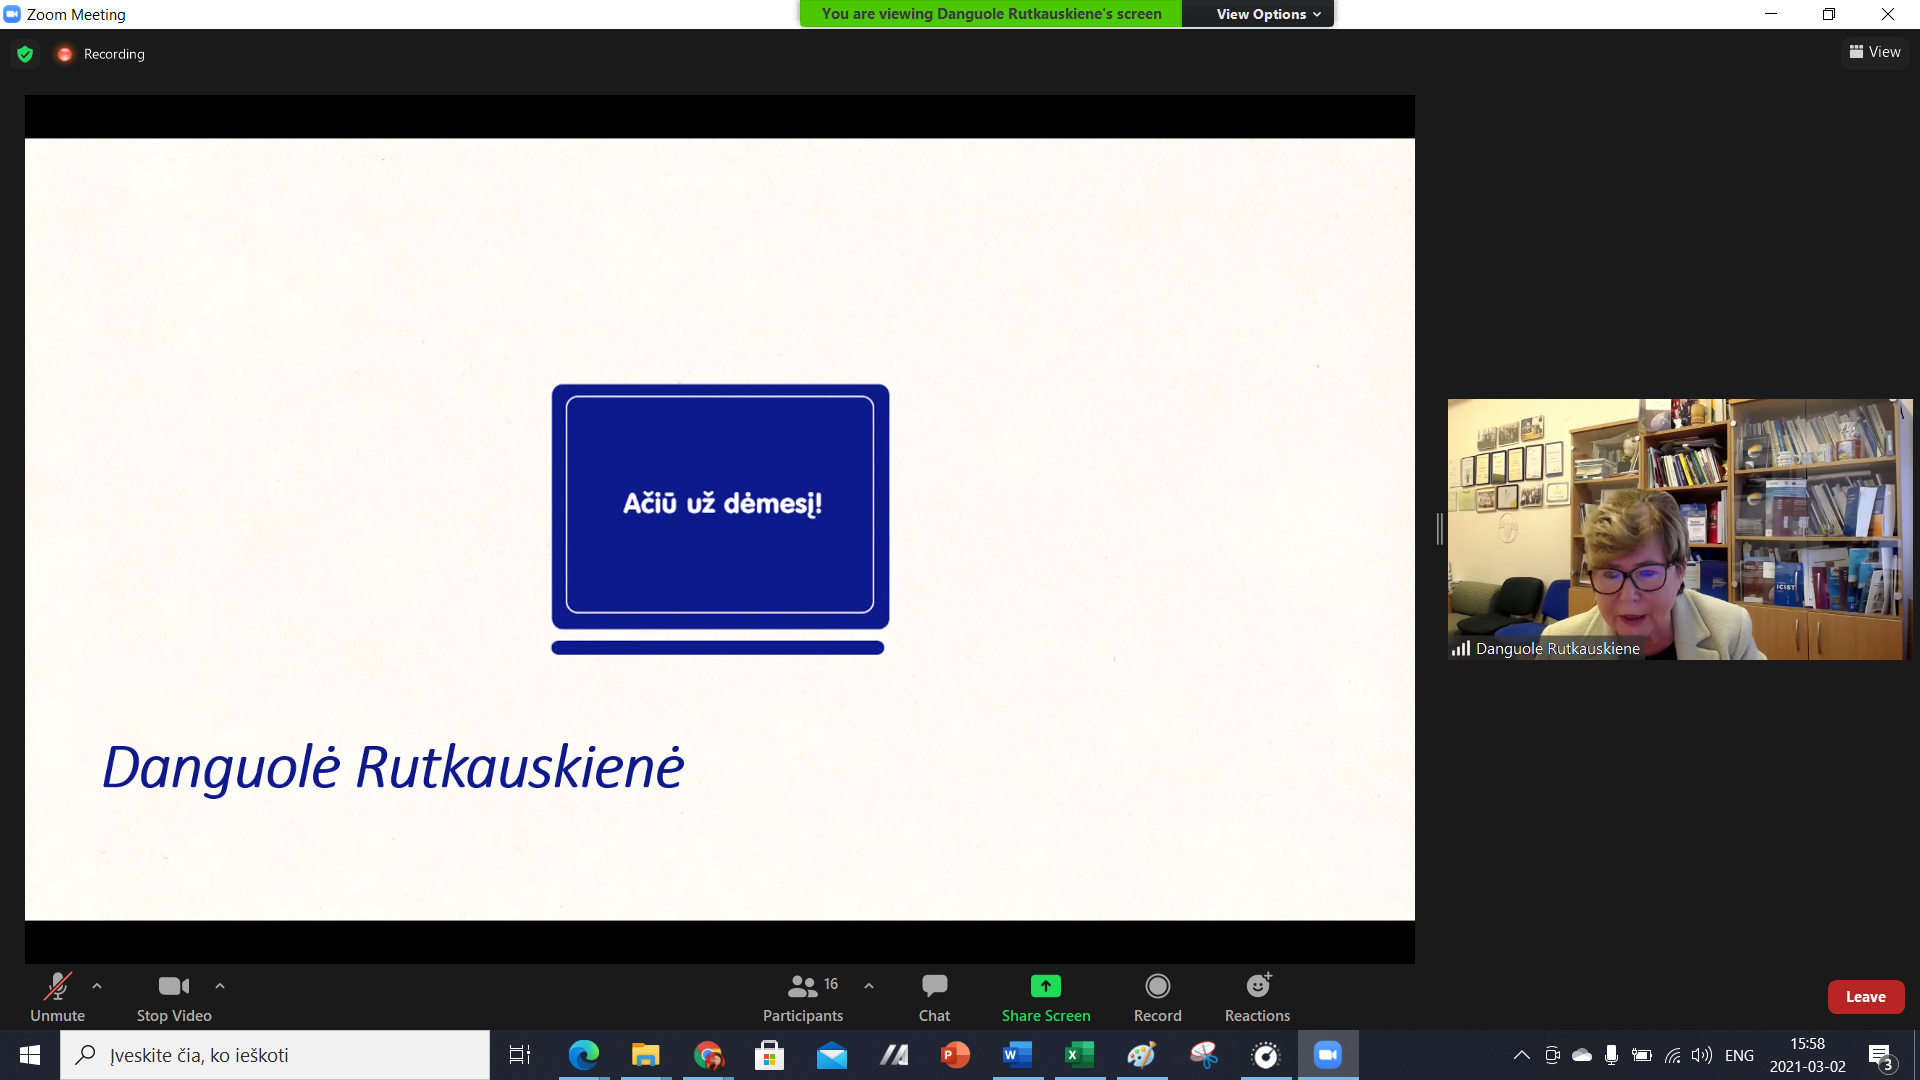Screen dimensions: 1920x1080
Task: Open the clock showing 15:58
Action: click(1808, 1055)
